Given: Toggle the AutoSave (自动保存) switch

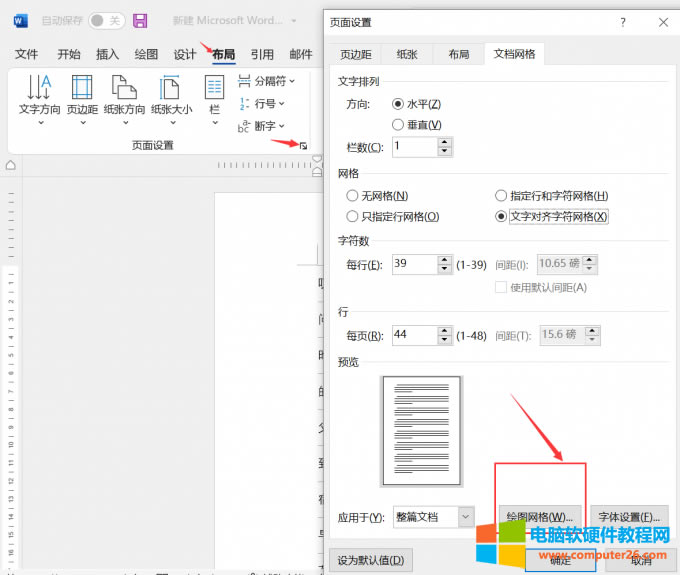Looking at the screenshot, I should [106, 21].
